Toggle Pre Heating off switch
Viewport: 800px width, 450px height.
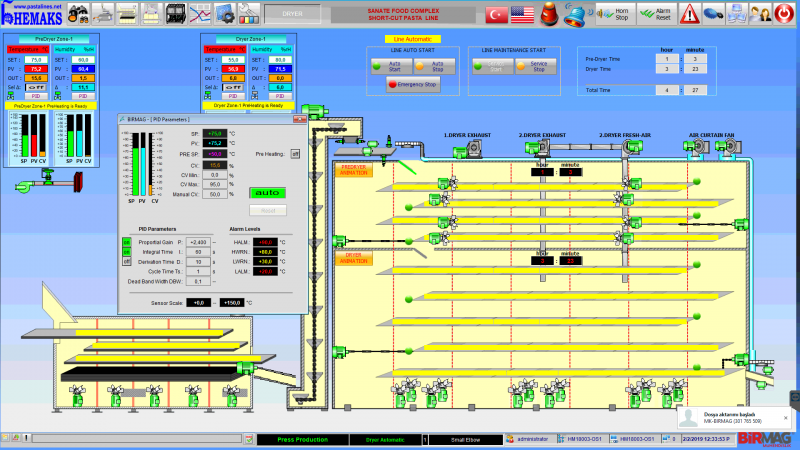(x=295, y=154)
